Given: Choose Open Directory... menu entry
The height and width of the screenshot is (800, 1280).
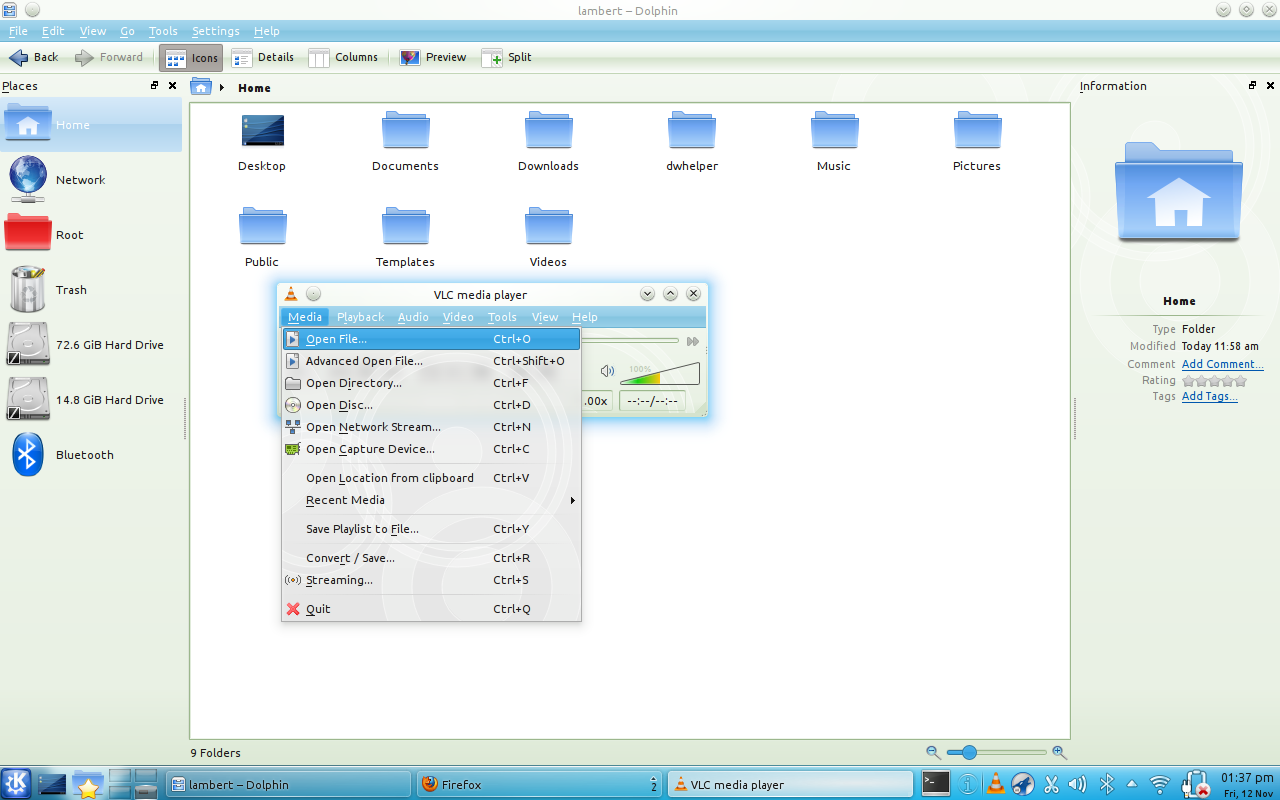Looking at the screenshot, I should click(x=431, y=383).
